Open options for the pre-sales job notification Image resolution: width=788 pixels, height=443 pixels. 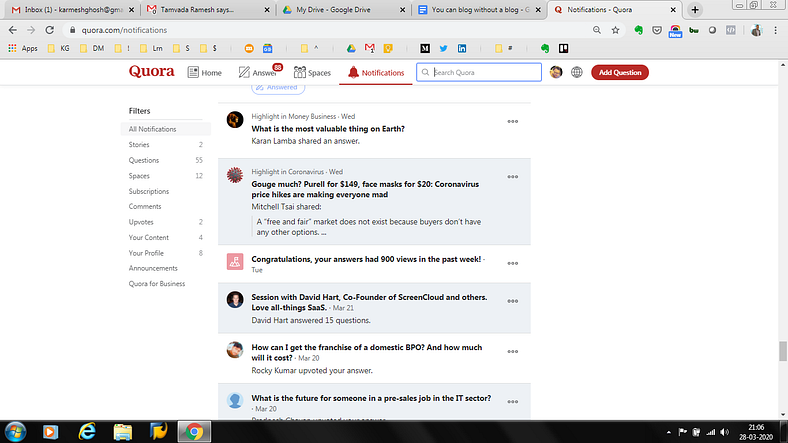[x=513, y=402]
